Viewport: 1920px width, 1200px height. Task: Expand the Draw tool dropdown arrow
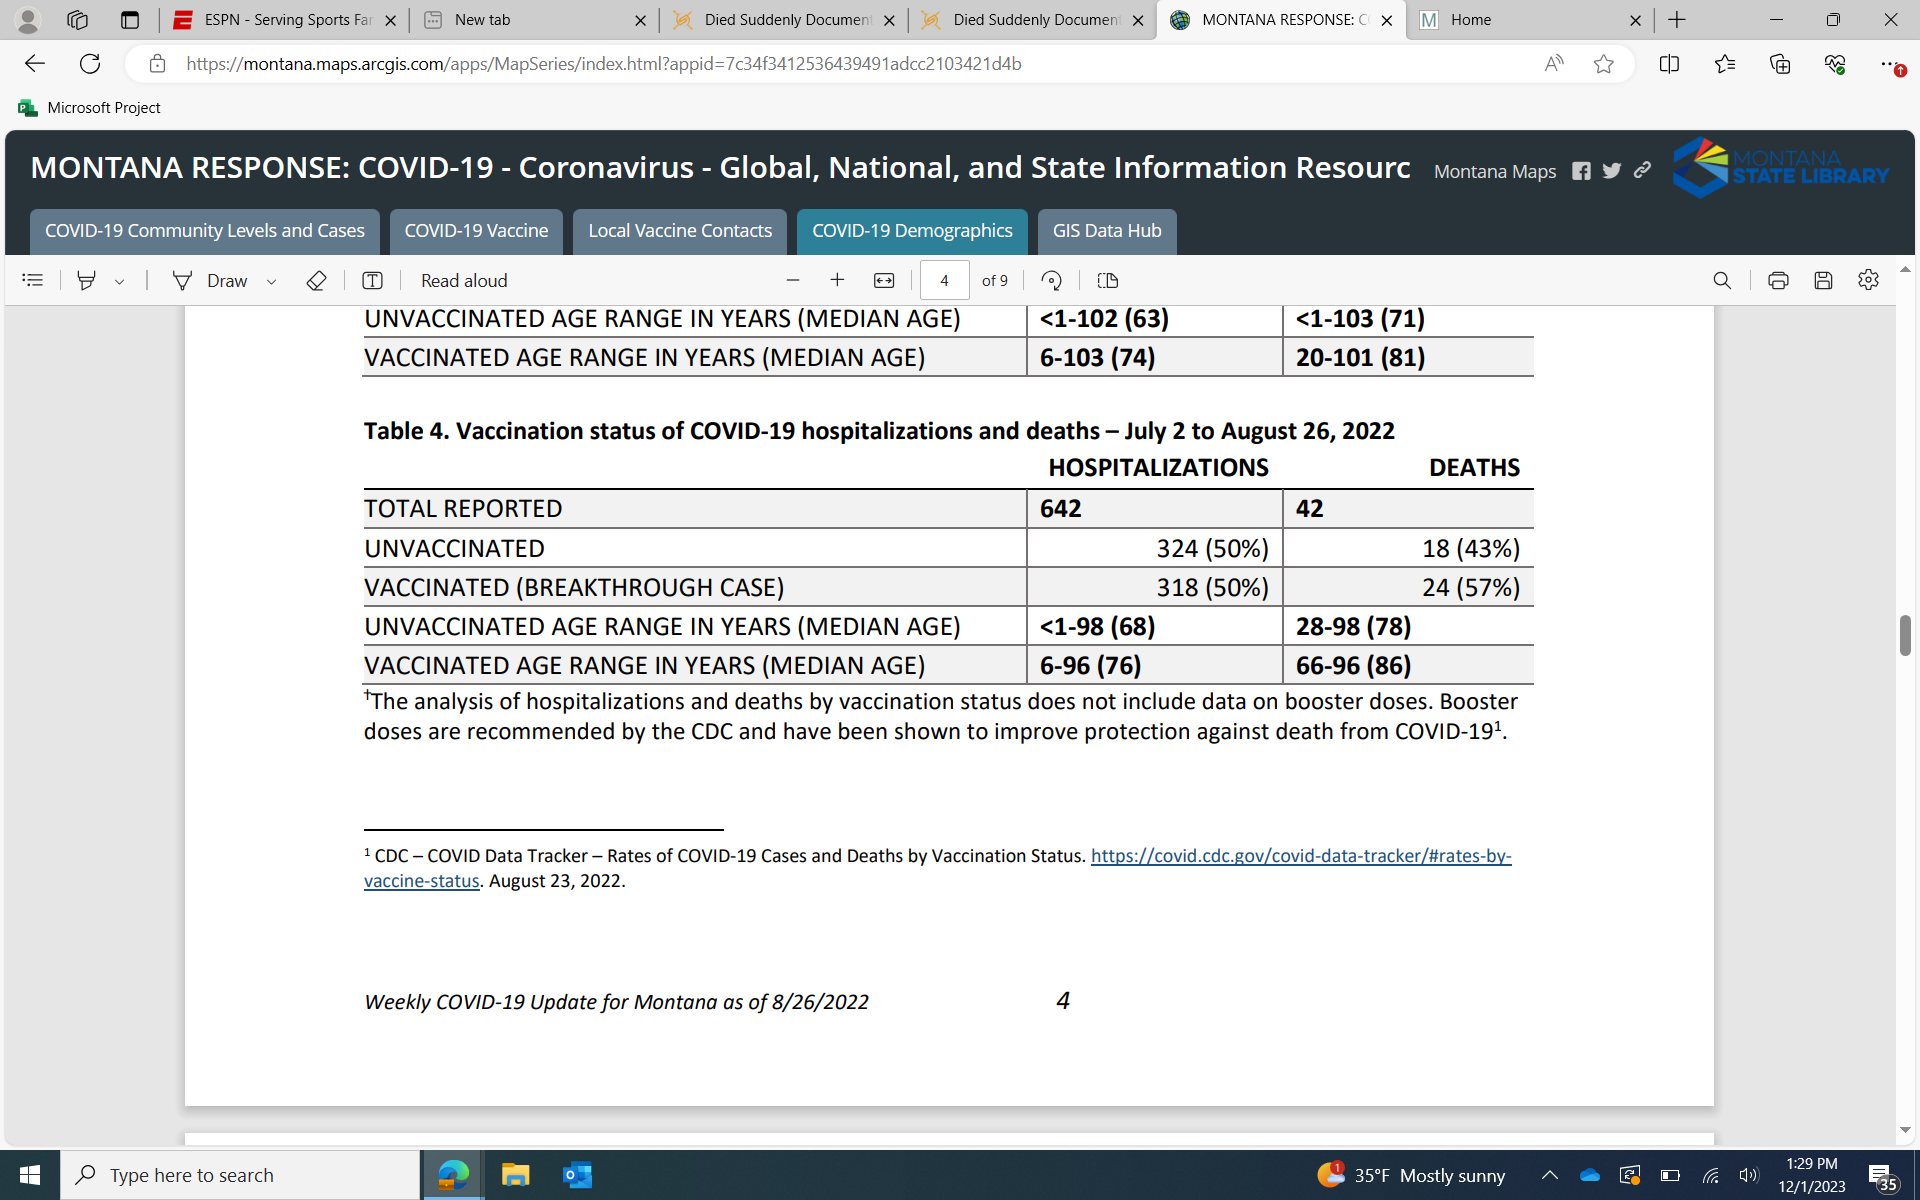pyautogui.click(x=272, y=282)
